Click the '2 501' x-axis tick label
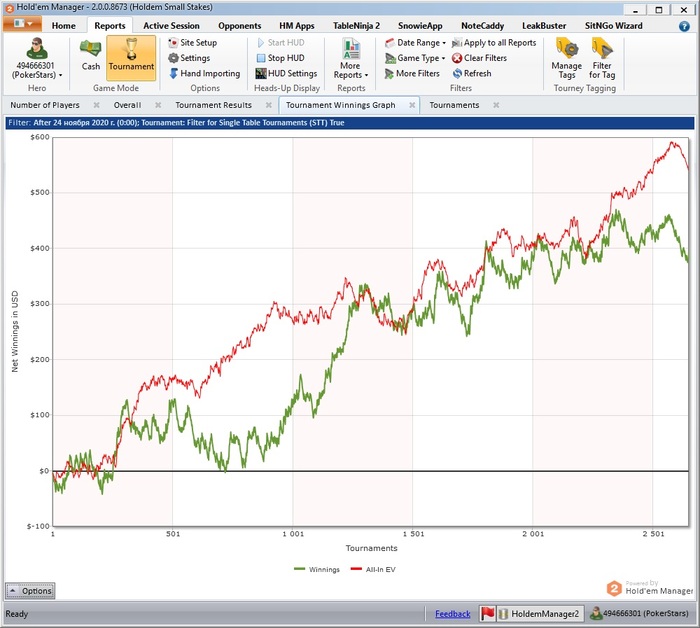The image size is (700, 628). click(653, 534)
